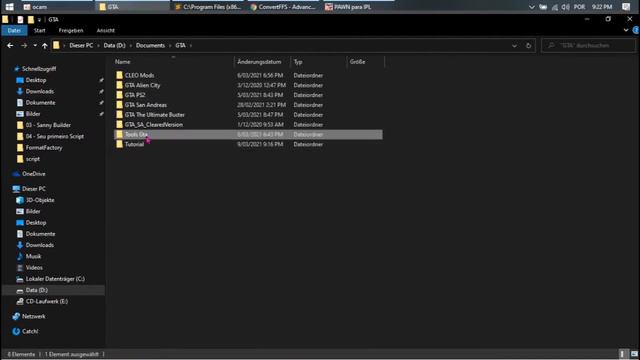This screenshot has width=640, height=360.
Task: Go forward with the forward arrow
Action: 24,45
